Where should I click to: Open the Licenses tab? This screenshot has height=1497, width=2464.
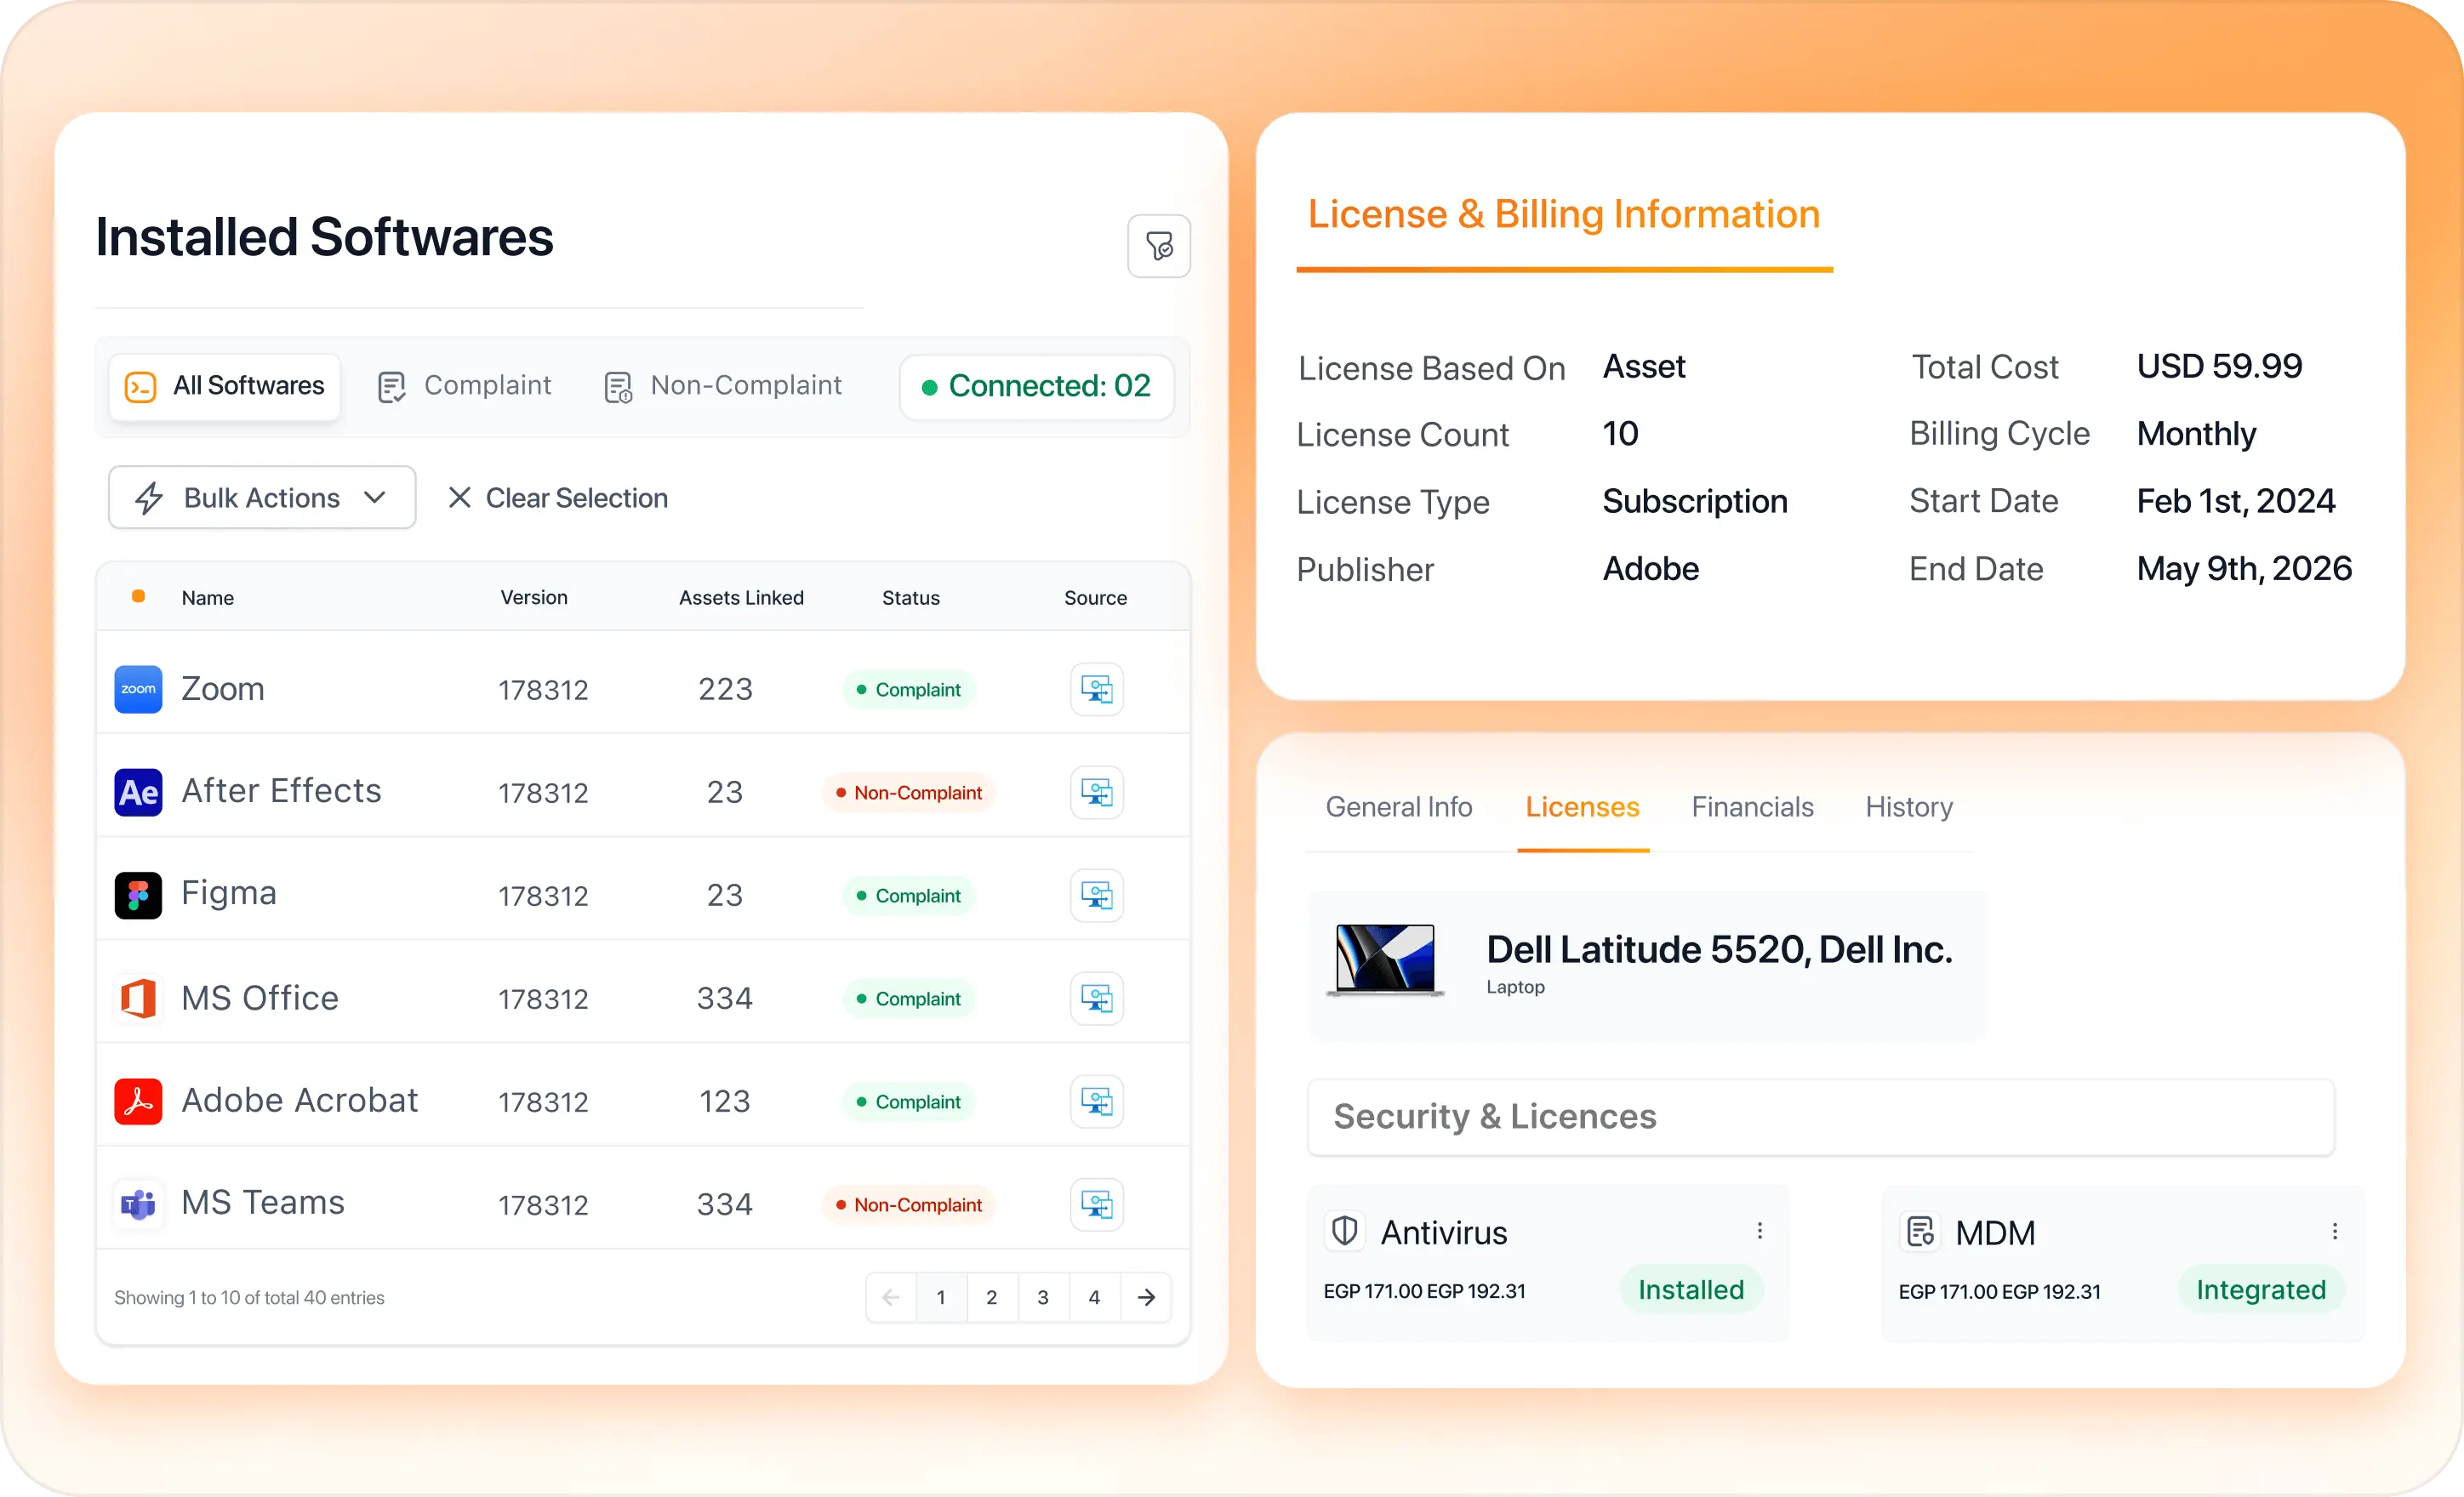pos(1582,807)
